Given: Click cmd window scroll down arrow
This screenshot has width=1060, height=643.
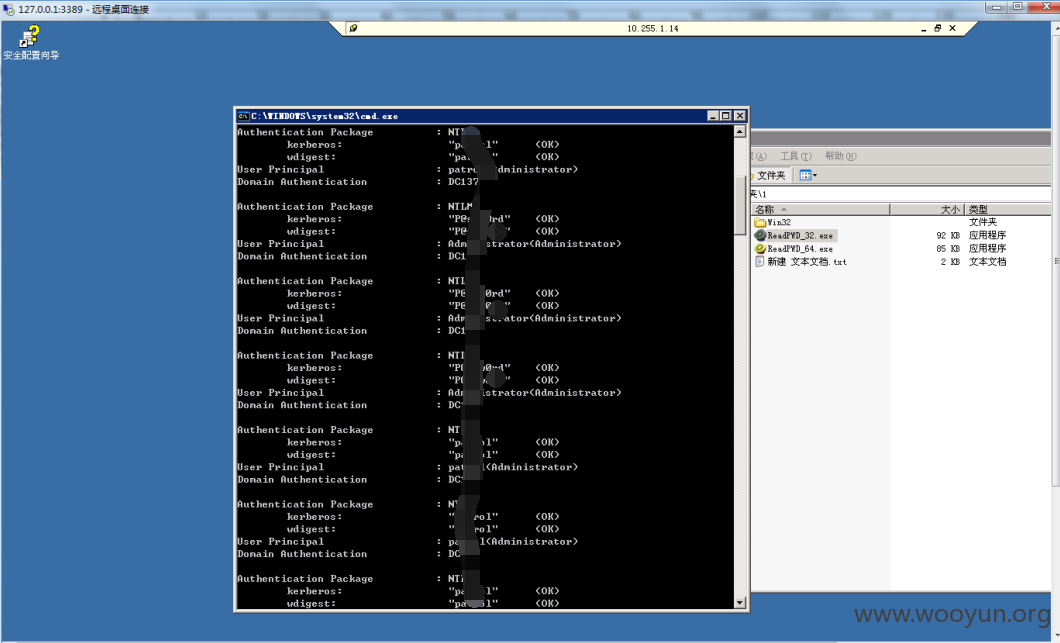Looking at the screenshot, I should (x=740, y=602).
